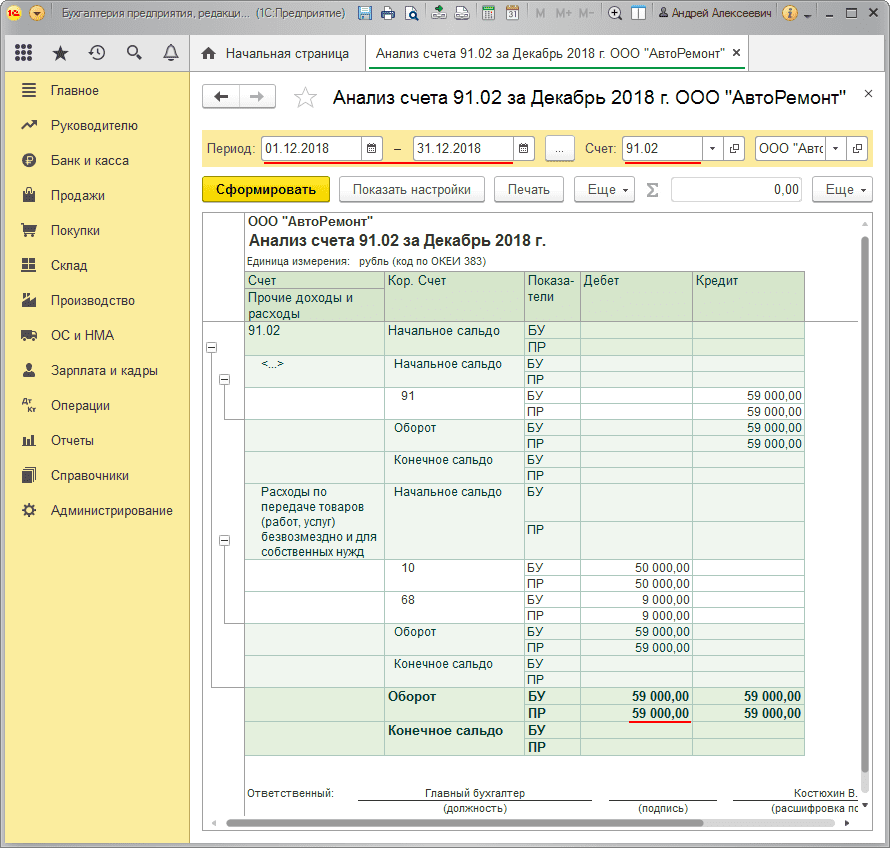Click the Сформировать button
This screenshot has width=890, height=848.
click(266, 190)
